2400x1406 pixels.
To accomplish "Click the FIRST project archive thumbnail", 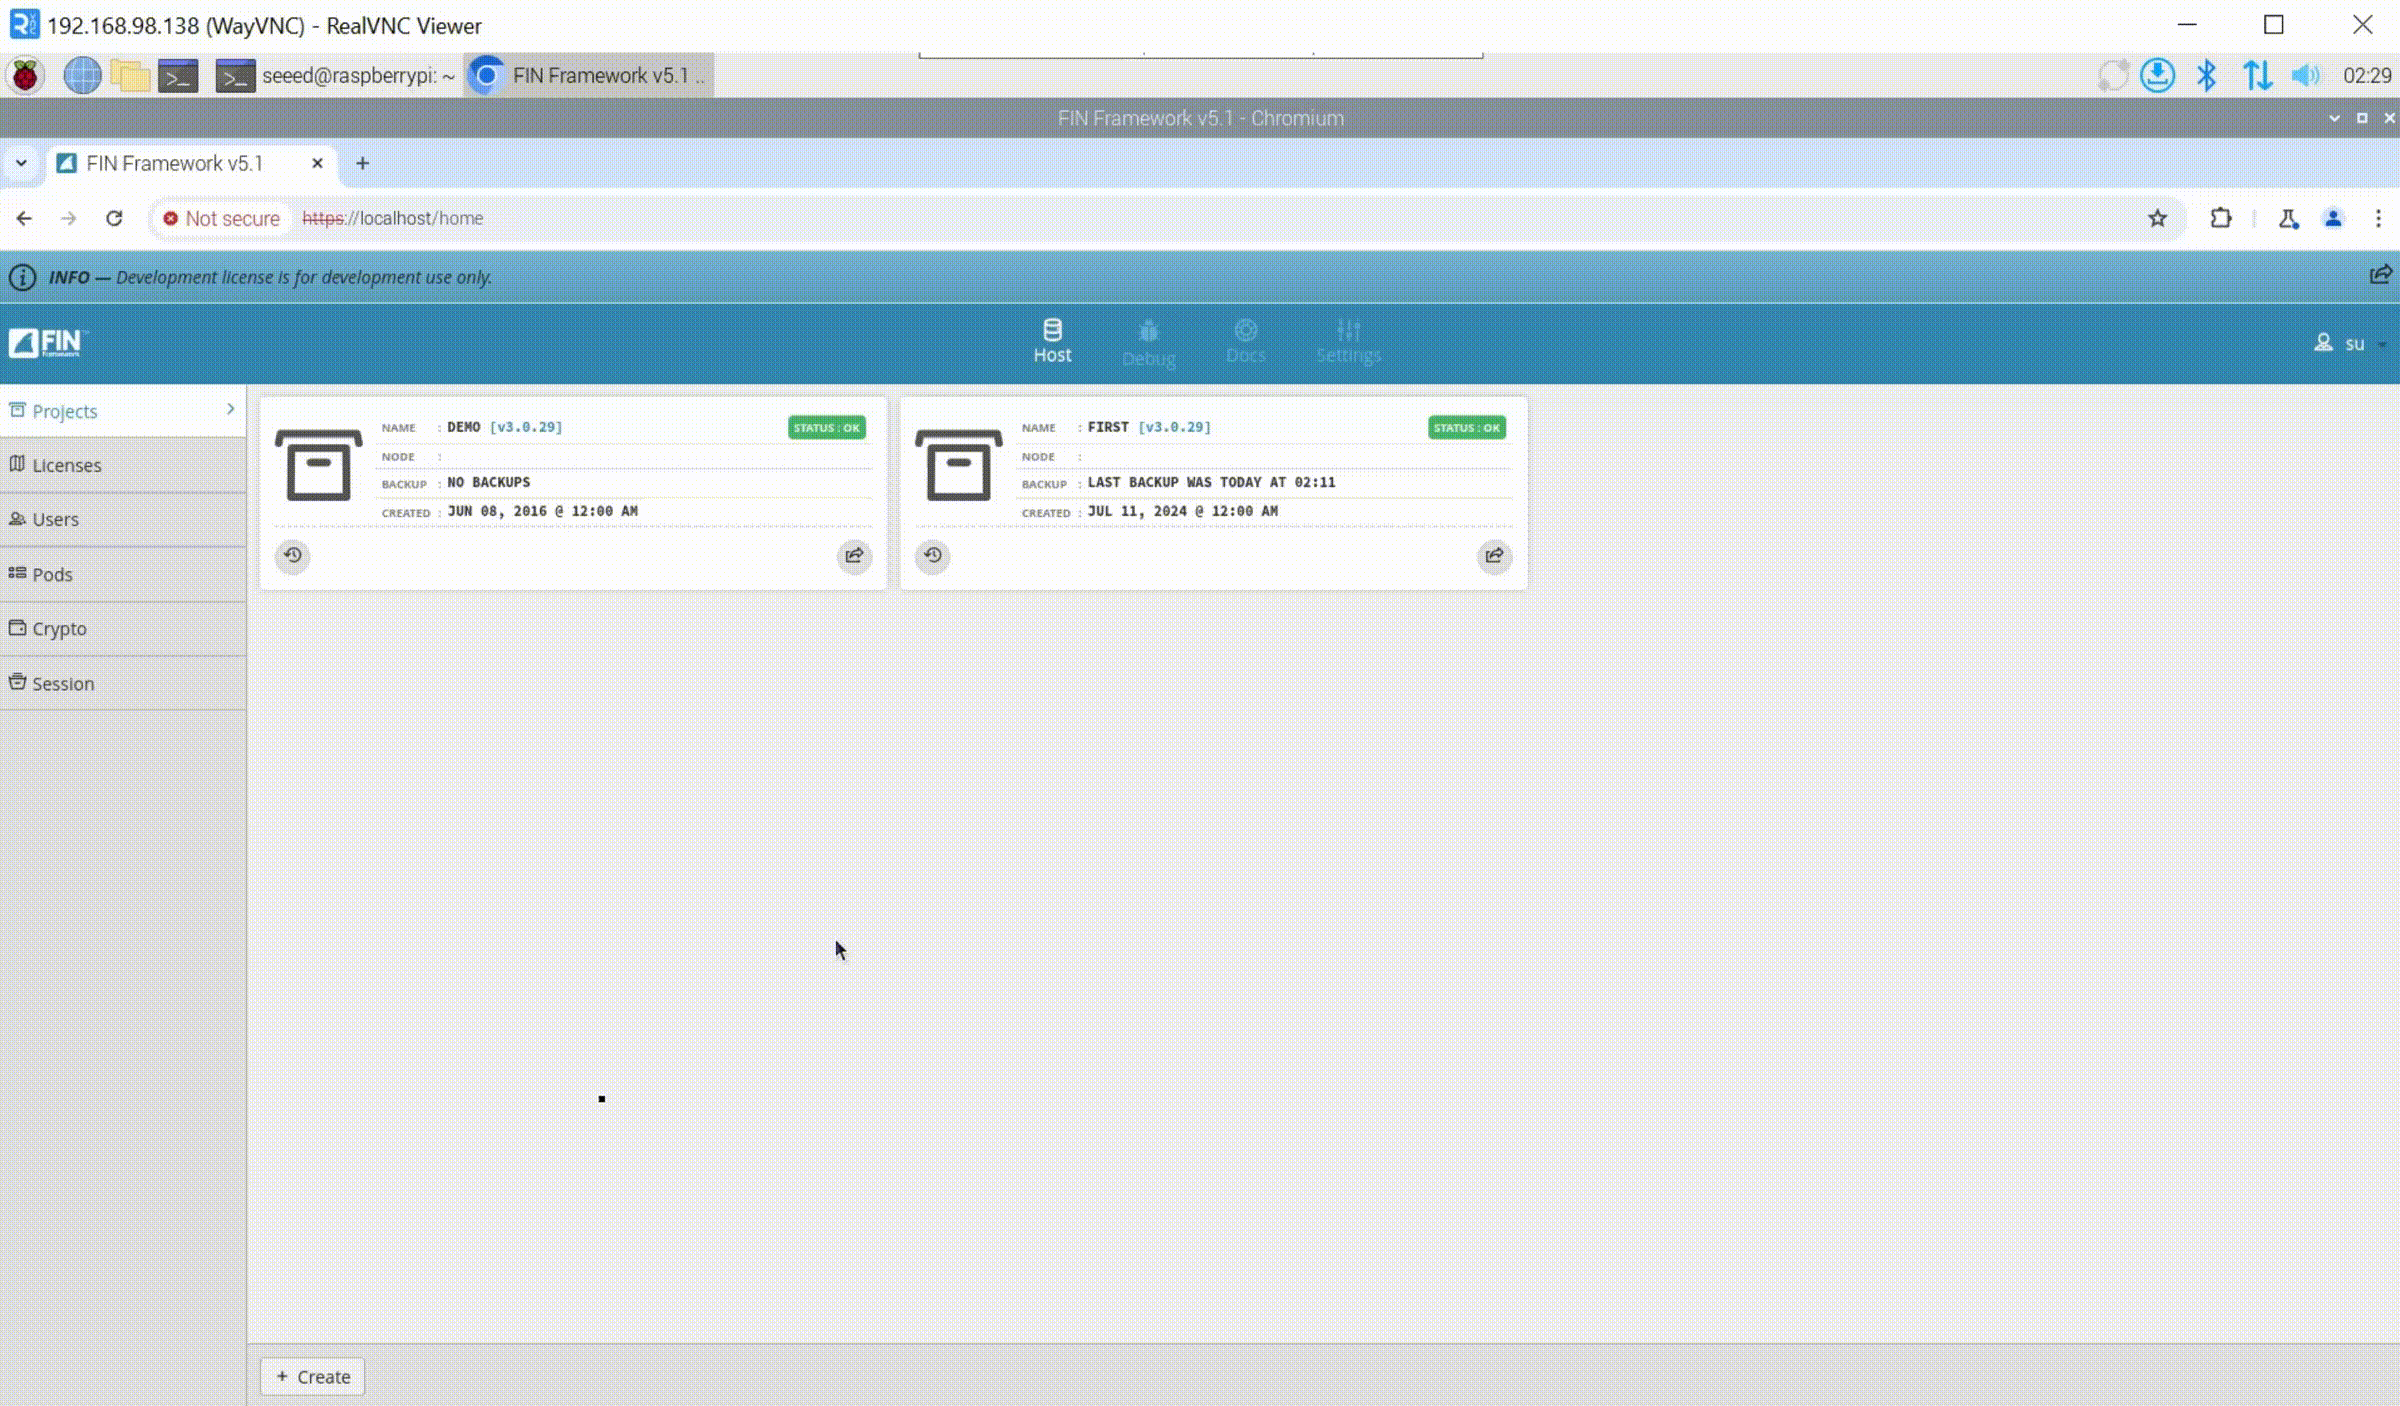I will [958, 465].
